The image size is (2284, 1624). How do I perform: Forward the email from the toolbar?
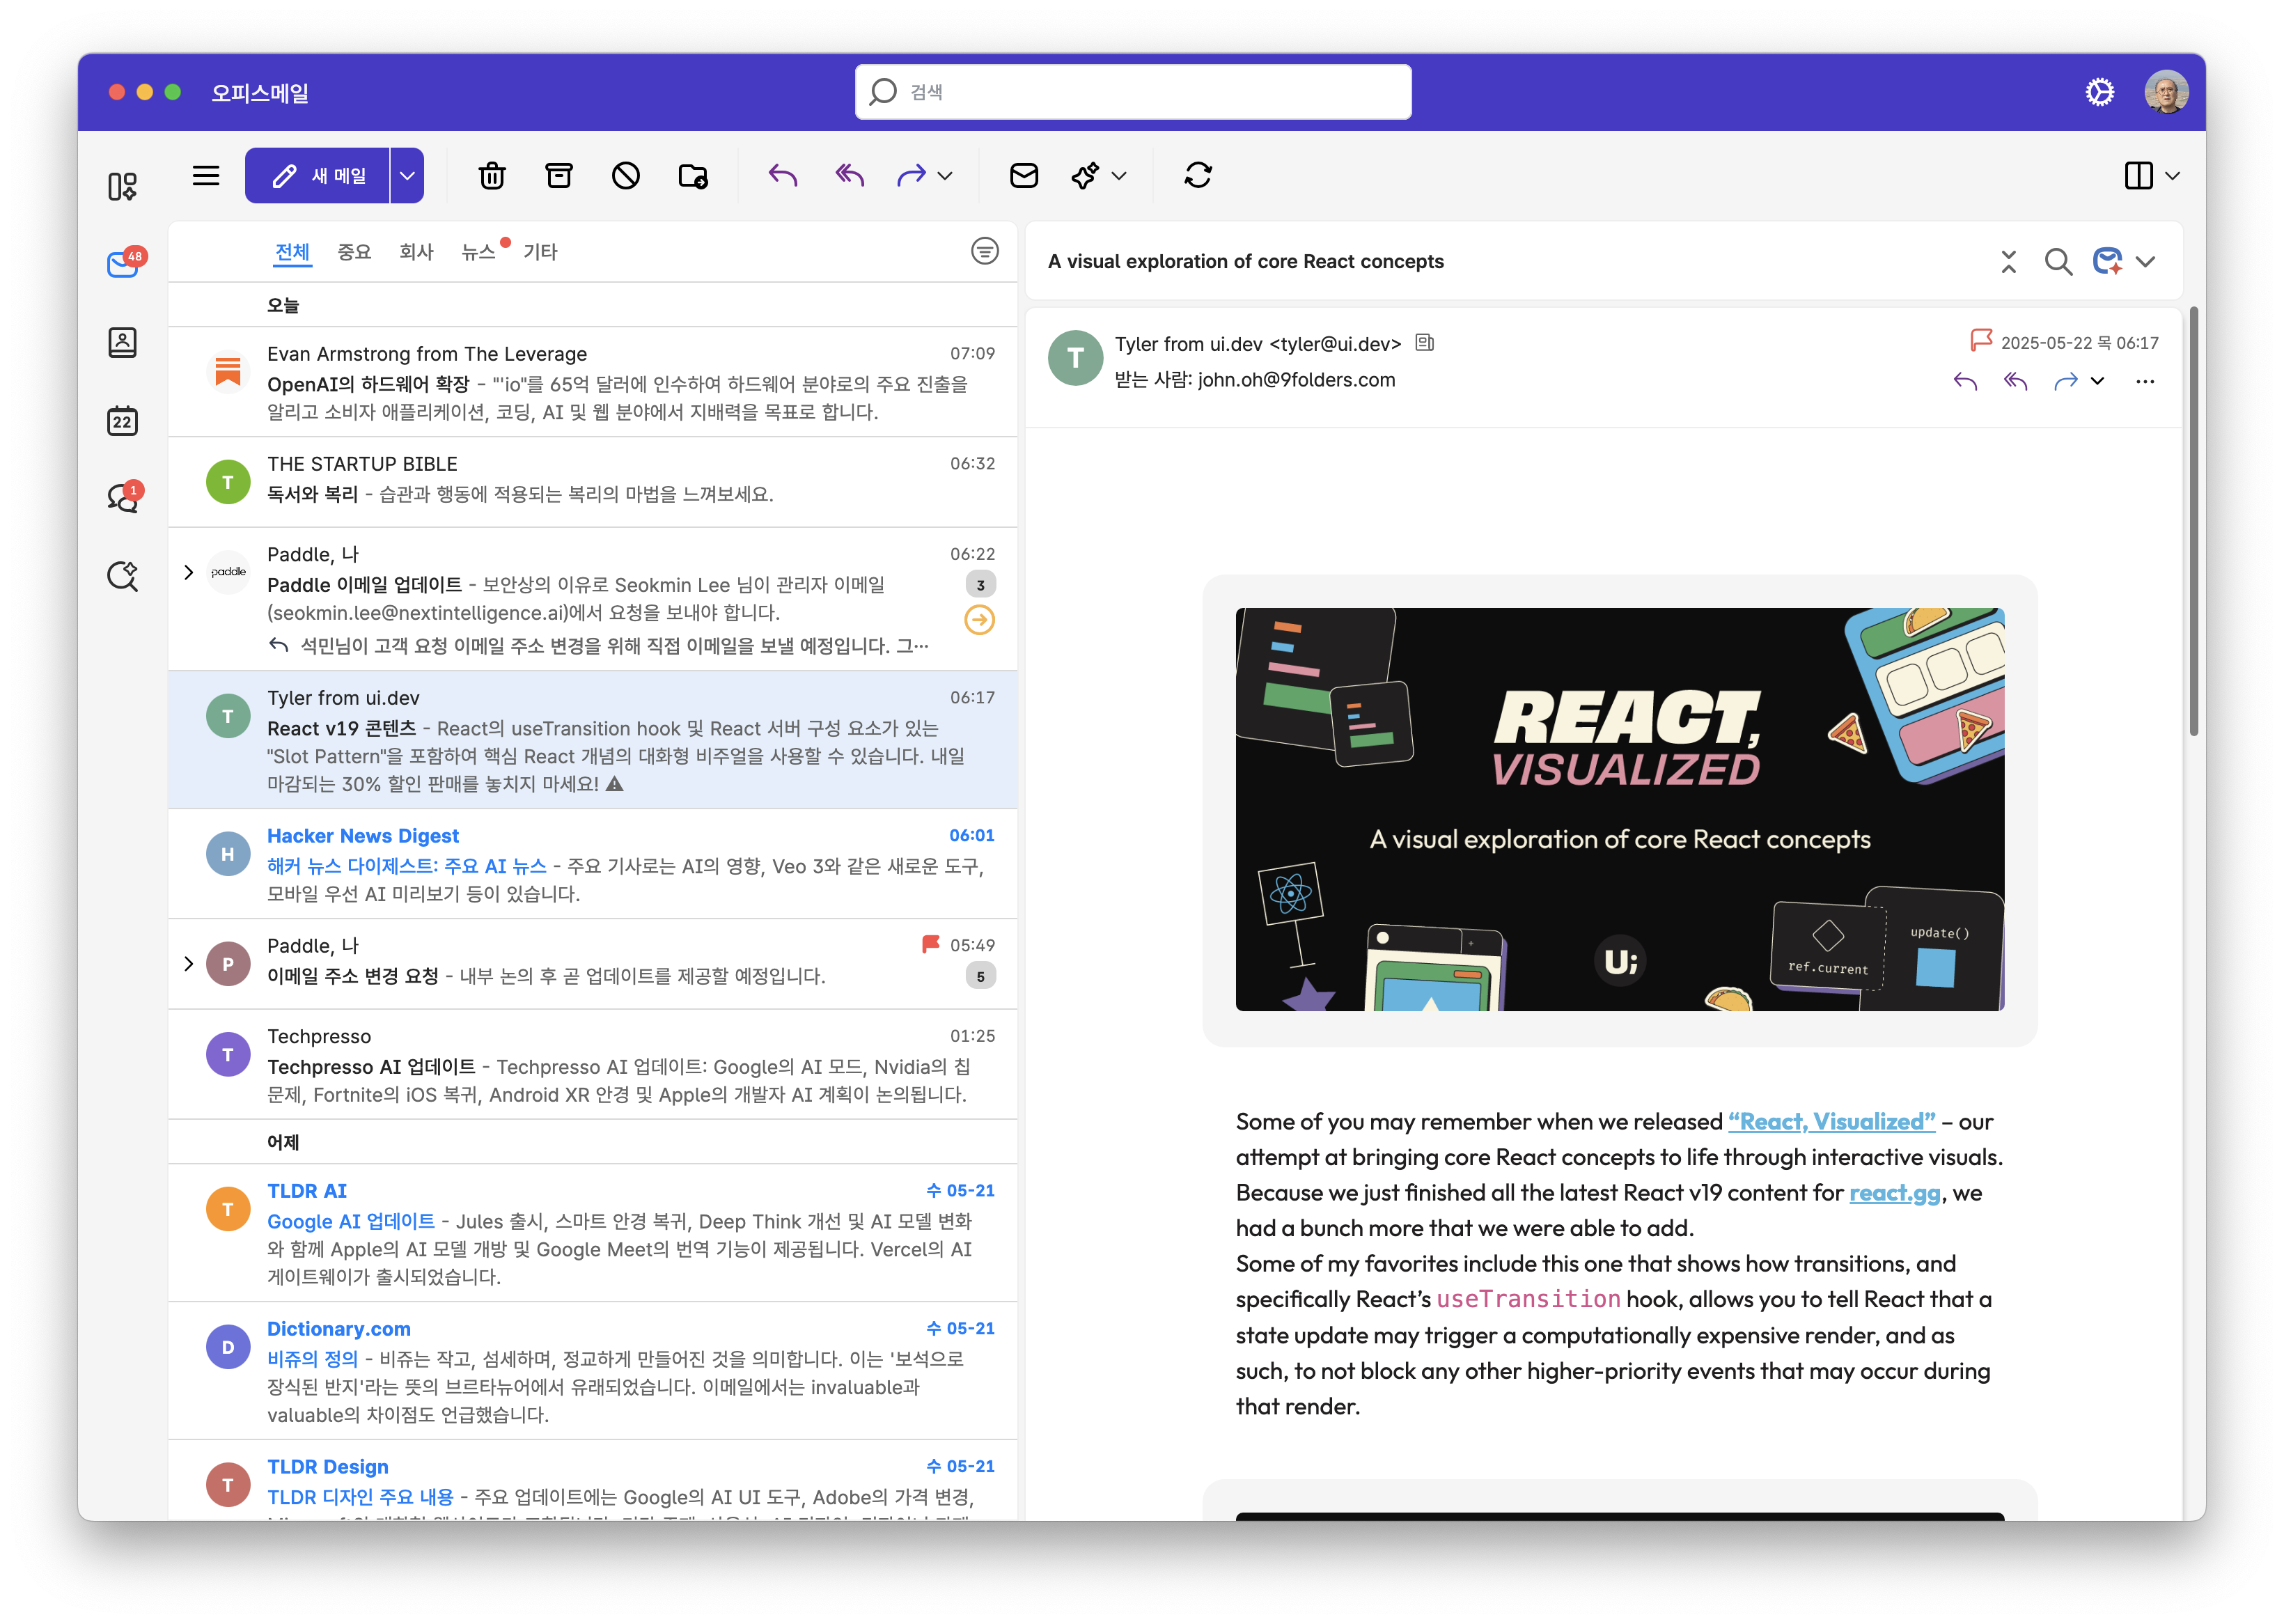[x=911, y=176]
